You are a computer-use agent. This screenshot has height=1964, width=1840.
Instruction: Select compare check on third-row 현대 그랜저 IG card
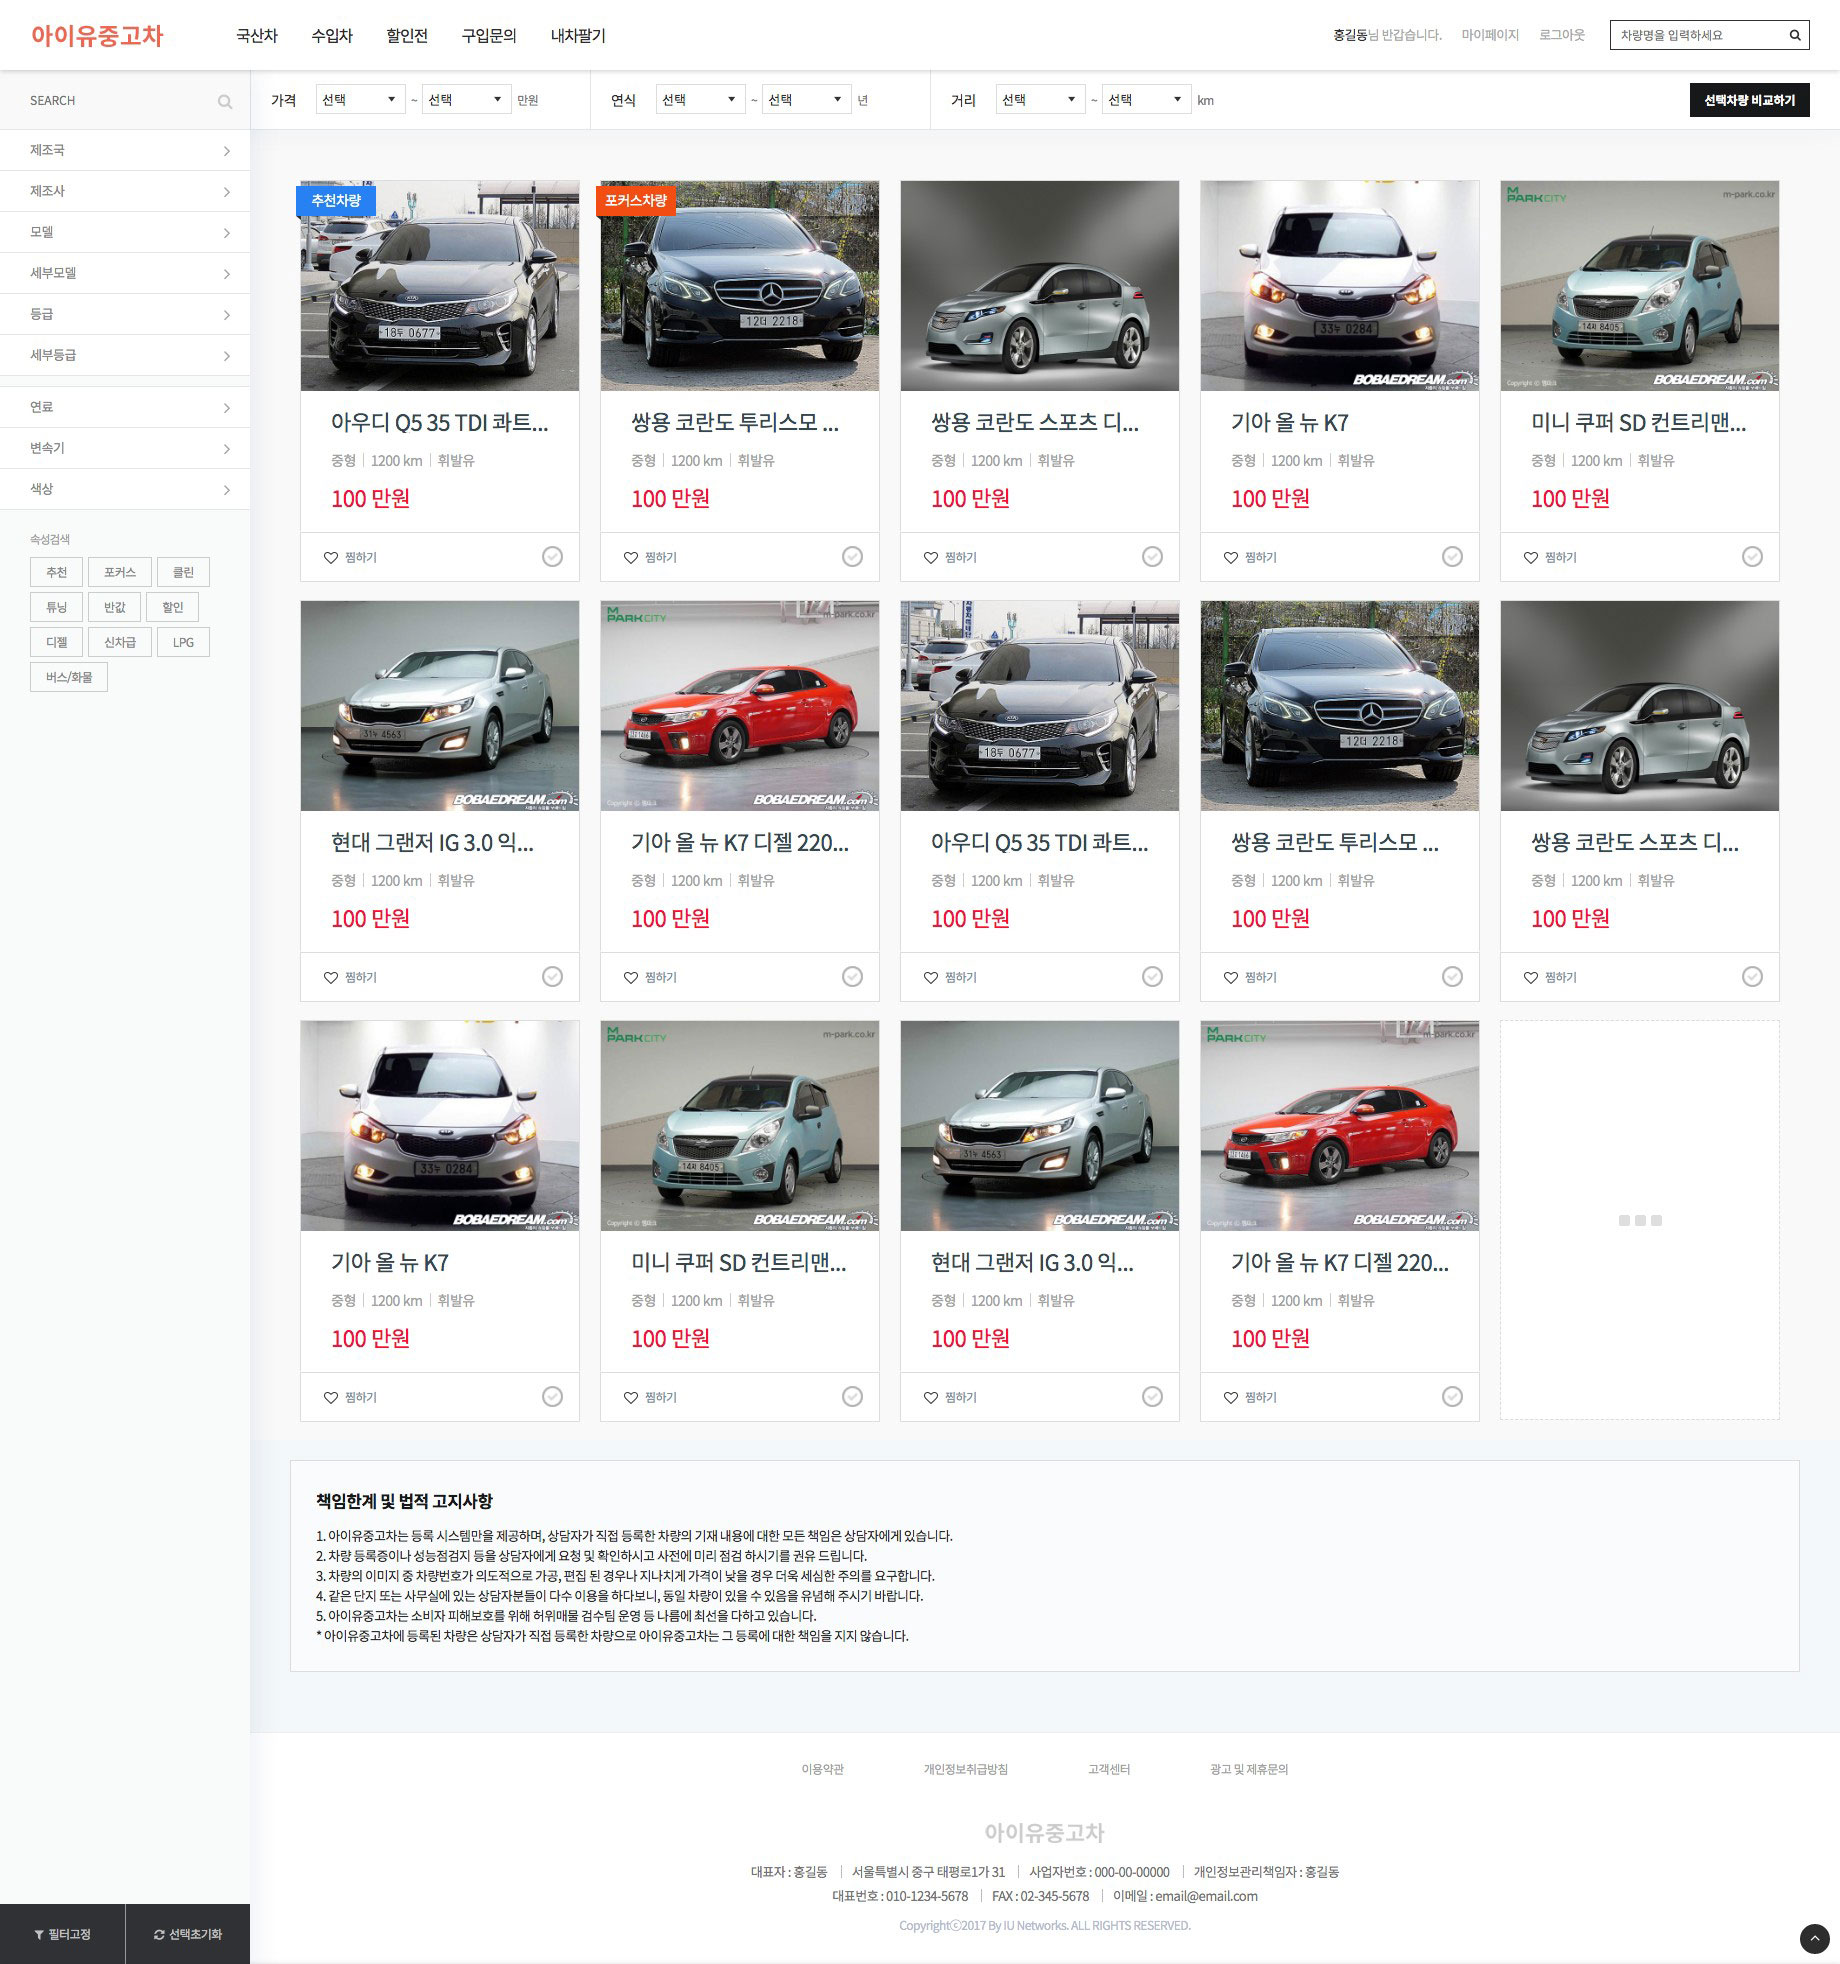pos(1152,1396)
